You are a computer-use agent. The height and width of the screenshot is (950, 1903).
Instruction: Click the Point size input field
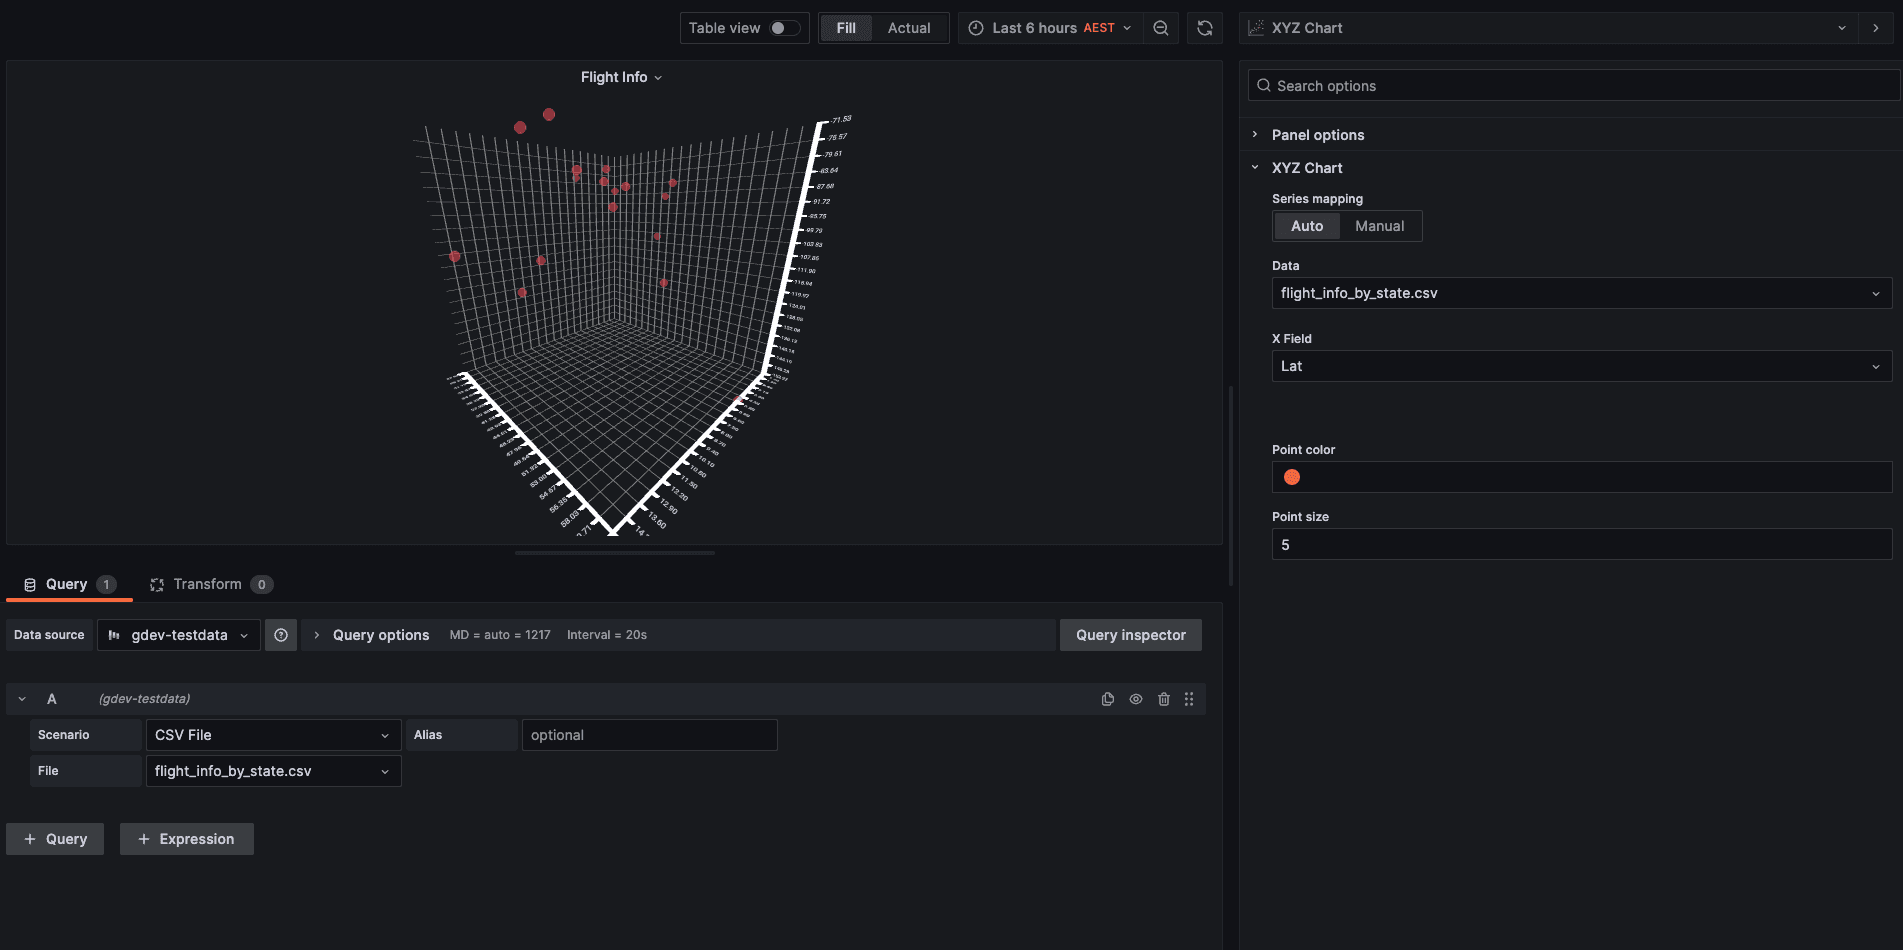[1580, 544]
